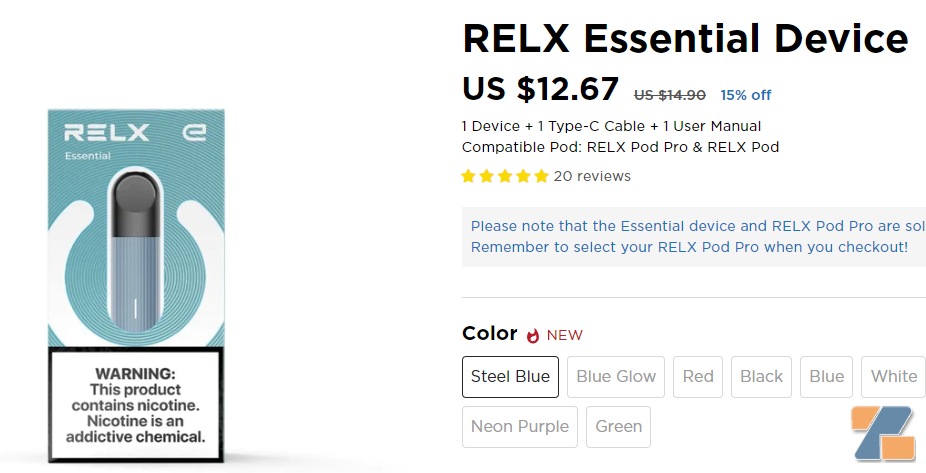Image resolution: width=926 pixels, height=473 pixels.
Task: Click the crossed-out US $14.90 price
Action: [669, 95]
